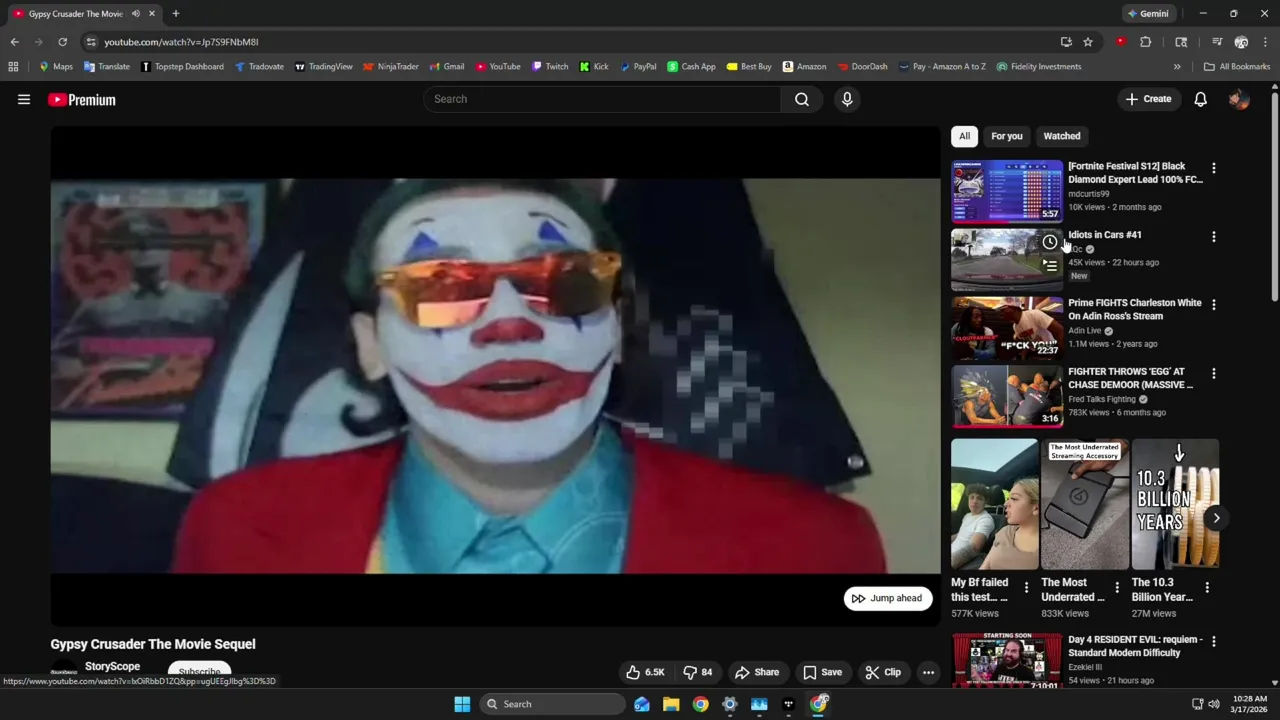Screen dimensions: 1280x720
Task: Click the YouTube Premium logo
Action: click(x=82, y=100)
